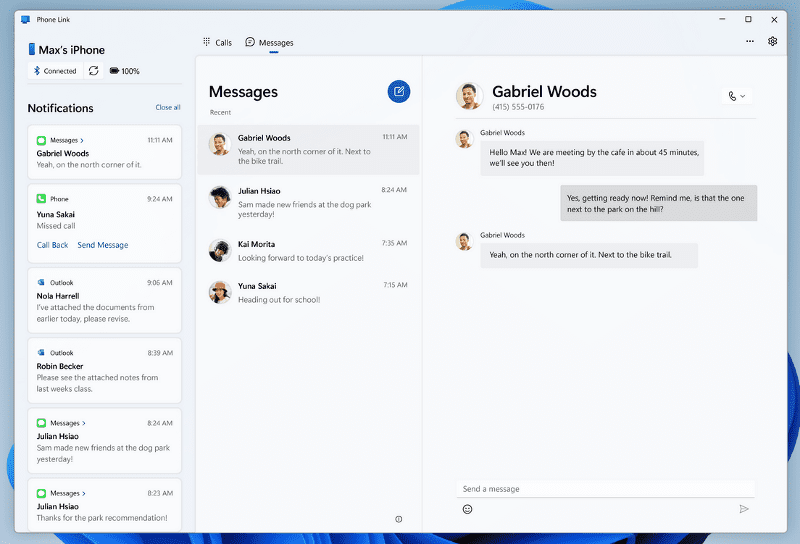Click Julian Hsiao avatar in Messages list

point(220,197)
